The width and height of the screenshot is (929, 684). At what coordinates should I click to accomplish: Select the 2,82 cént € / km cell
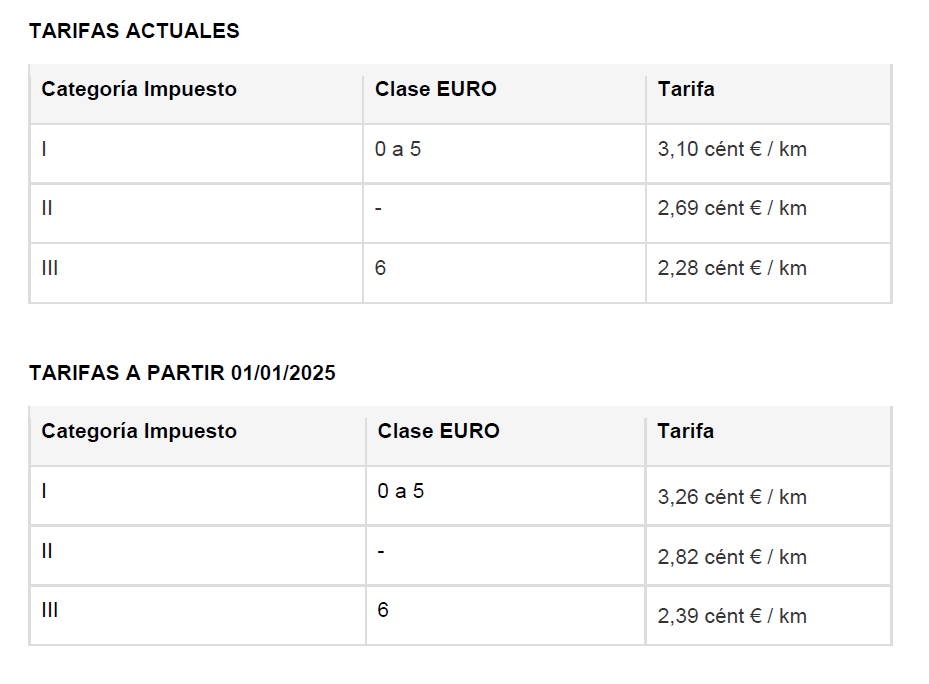(732, 557)
